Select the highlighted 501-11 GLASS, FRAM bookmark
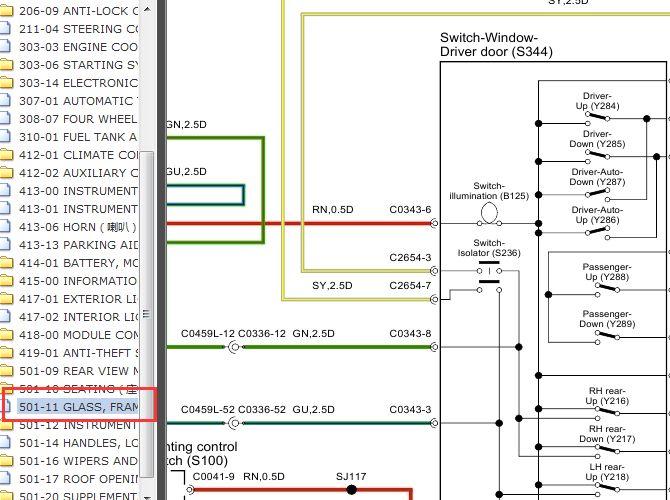This screenshot has width=670, height=500. pos(78,407)
